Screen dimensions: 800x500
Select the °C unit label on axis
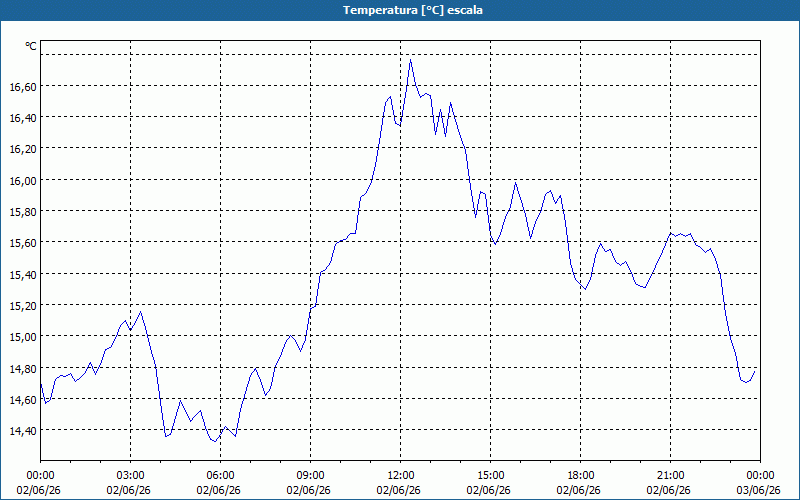click(31, 46)
